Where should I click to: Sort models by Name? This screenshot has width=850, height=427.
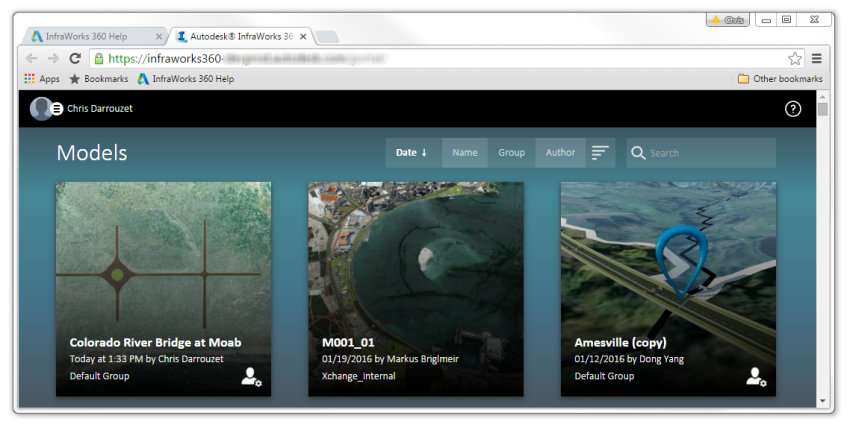pos(465,153)
